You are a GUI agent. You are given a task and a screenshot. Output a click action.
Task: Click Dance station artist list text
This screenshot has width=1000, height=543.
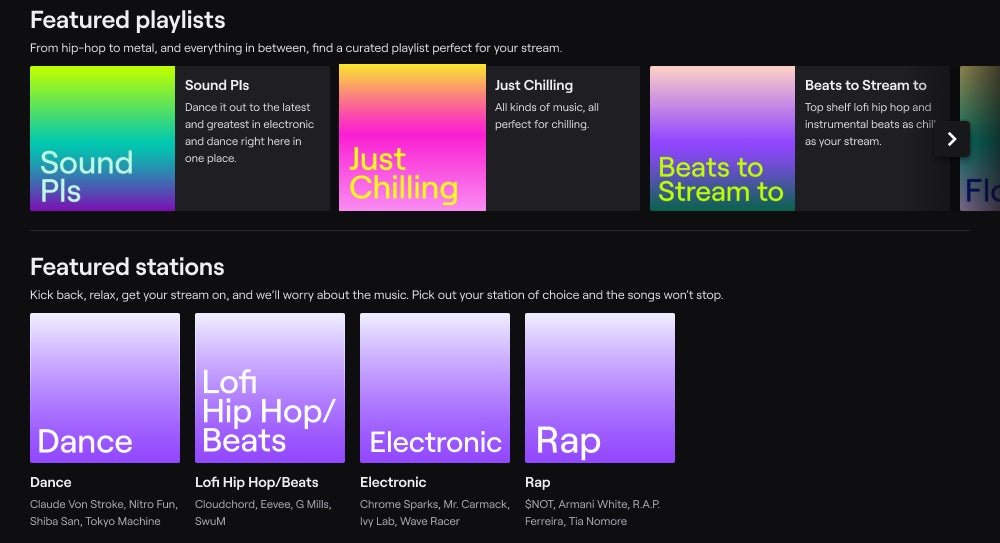click(104, 512)
